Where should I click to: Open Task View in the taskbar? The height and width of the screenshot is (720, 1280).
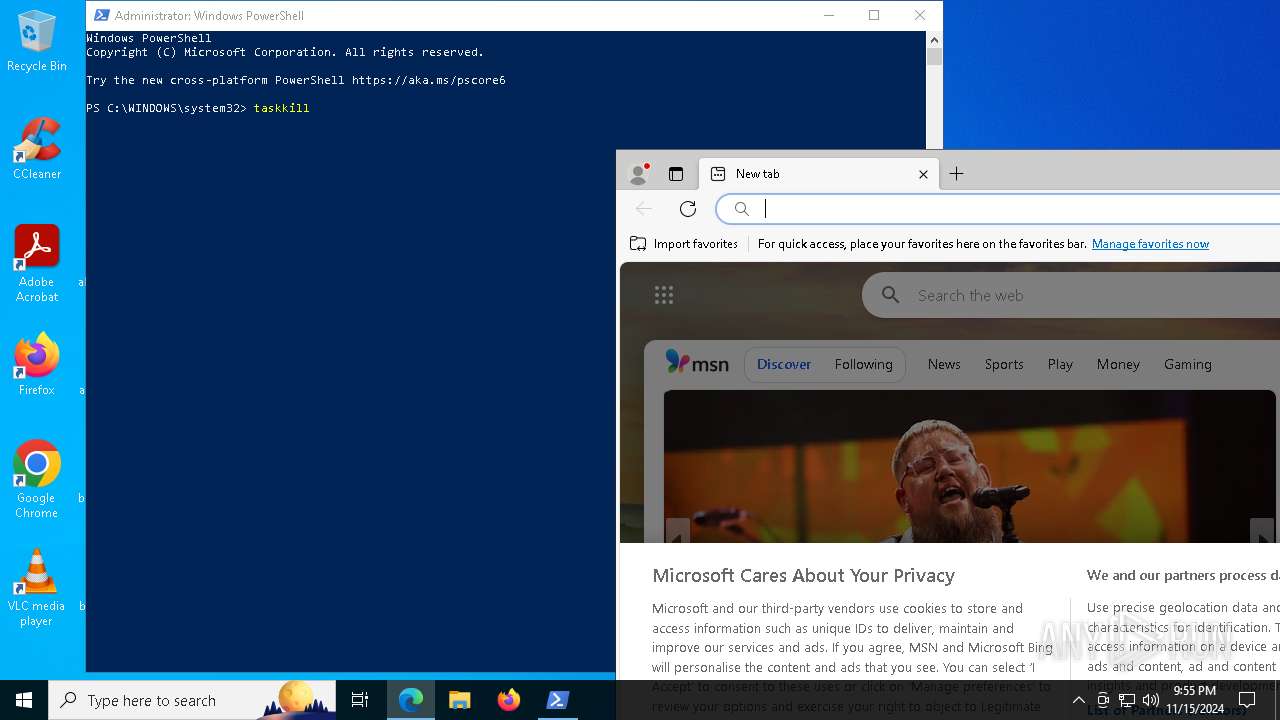tap(360, 700)
